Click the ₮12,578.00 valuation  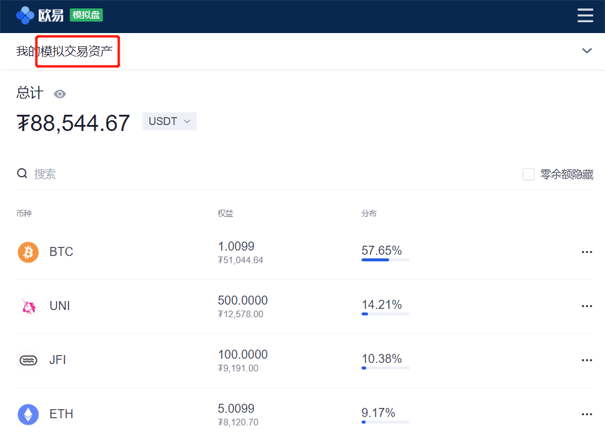(240, 314)
